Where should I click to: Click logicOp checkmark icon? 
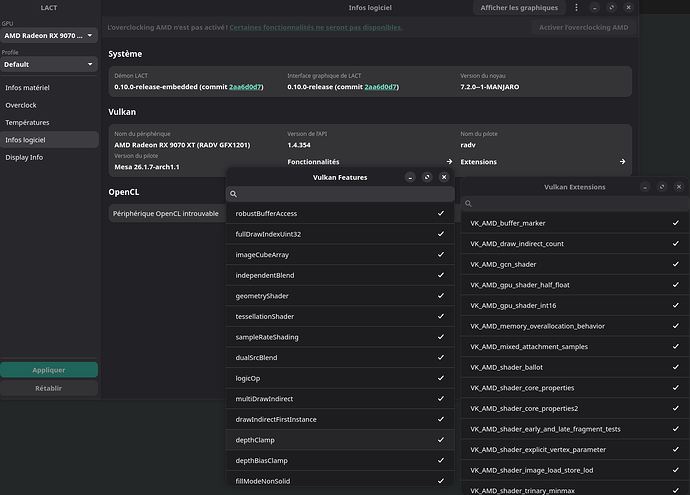(x=440, y=378)
